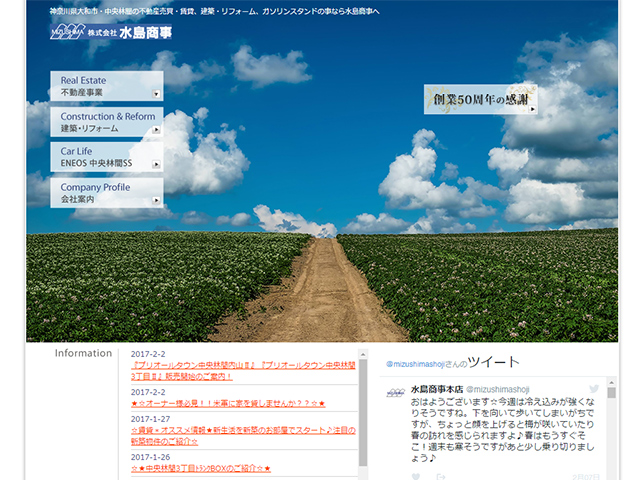Open the オーナー様必見 news link
640x480 pixels.
point(228,403)
